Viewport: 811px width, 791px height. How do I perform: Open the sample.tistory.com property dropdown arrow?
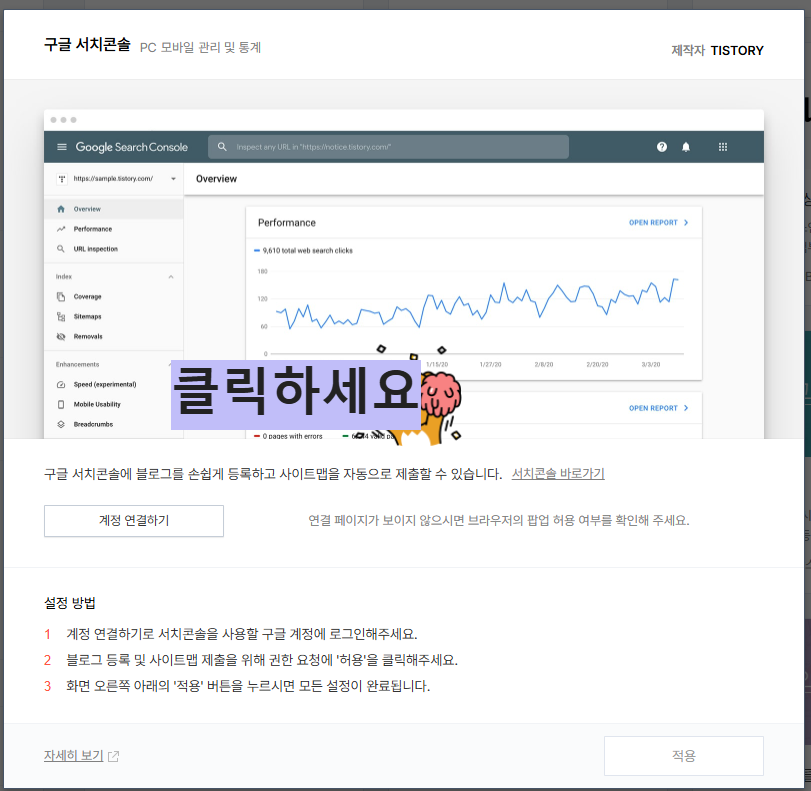(173, 178)
